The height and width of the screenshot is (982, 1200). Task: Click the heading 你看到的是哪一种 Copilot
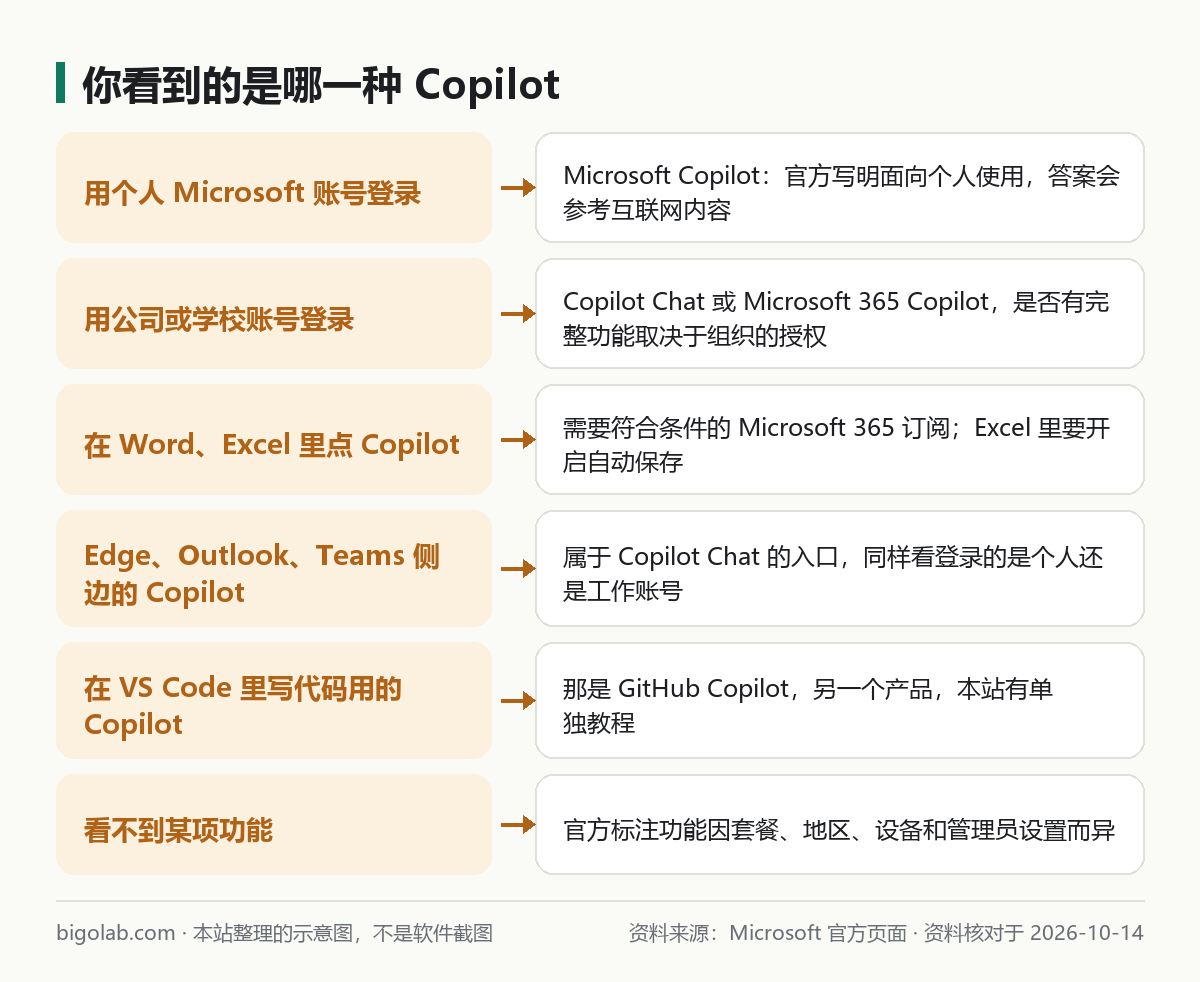coord(320,85)
